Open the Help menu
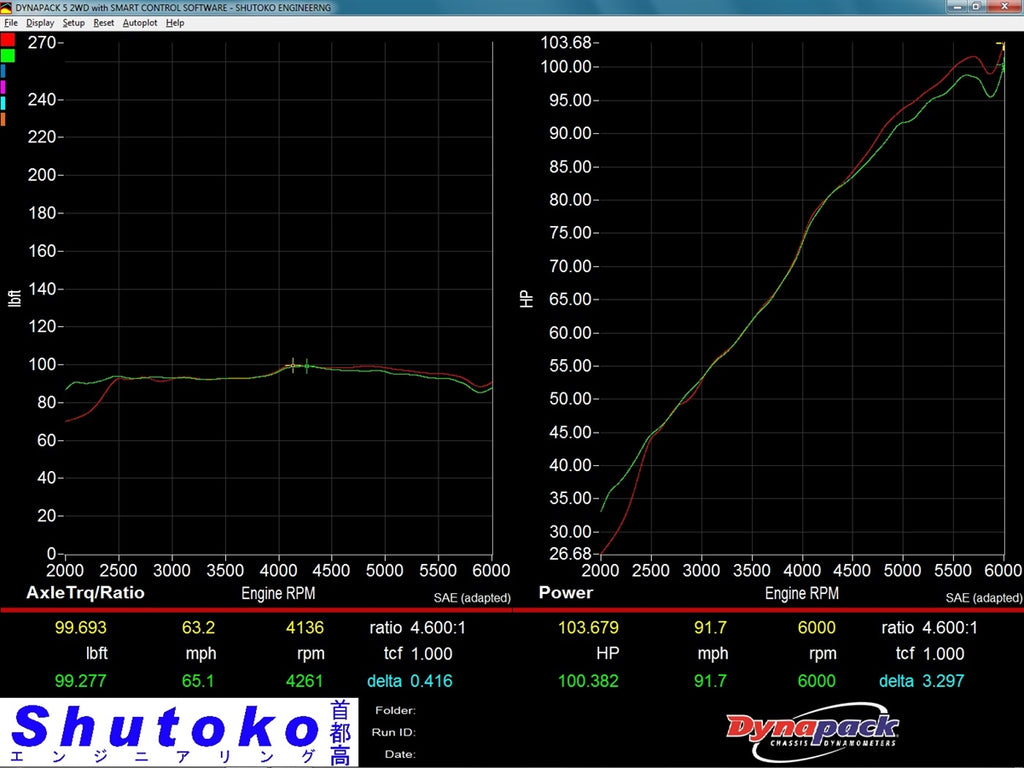1024x768 pixels. [x=174, y=23]
